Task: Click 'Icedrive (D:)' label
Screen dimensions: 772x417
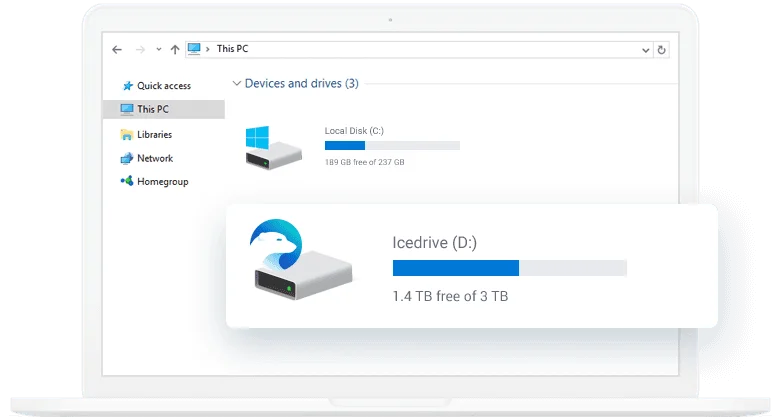Action: point(435,242)
